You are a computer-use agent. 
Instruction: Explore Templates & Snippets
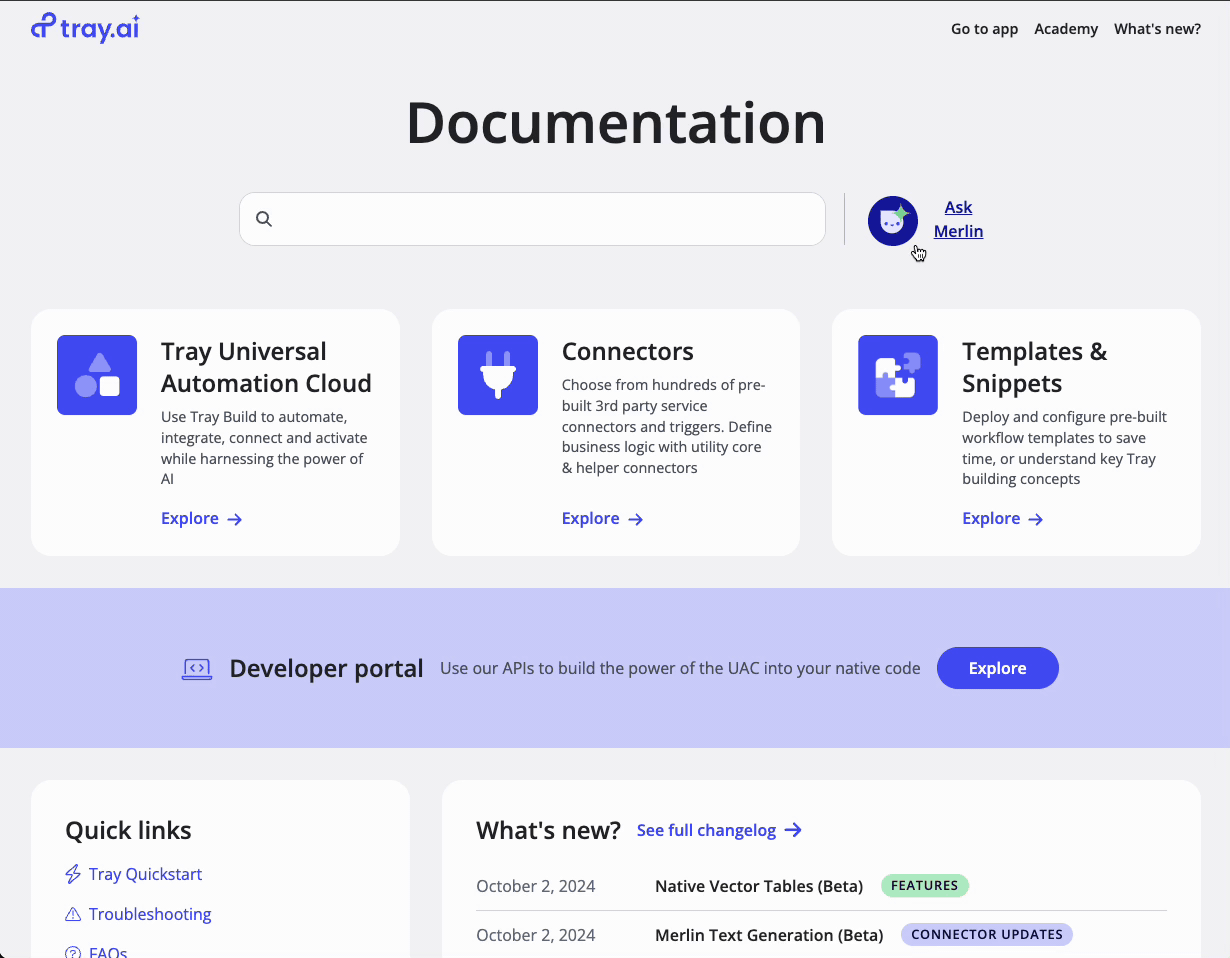coord(1003,518)
